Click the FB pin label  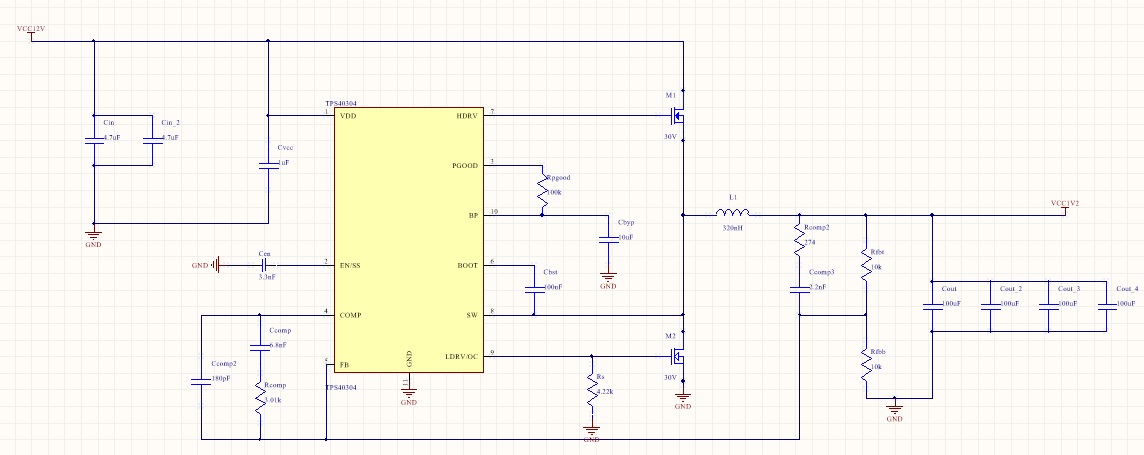(x=344, y=364)
